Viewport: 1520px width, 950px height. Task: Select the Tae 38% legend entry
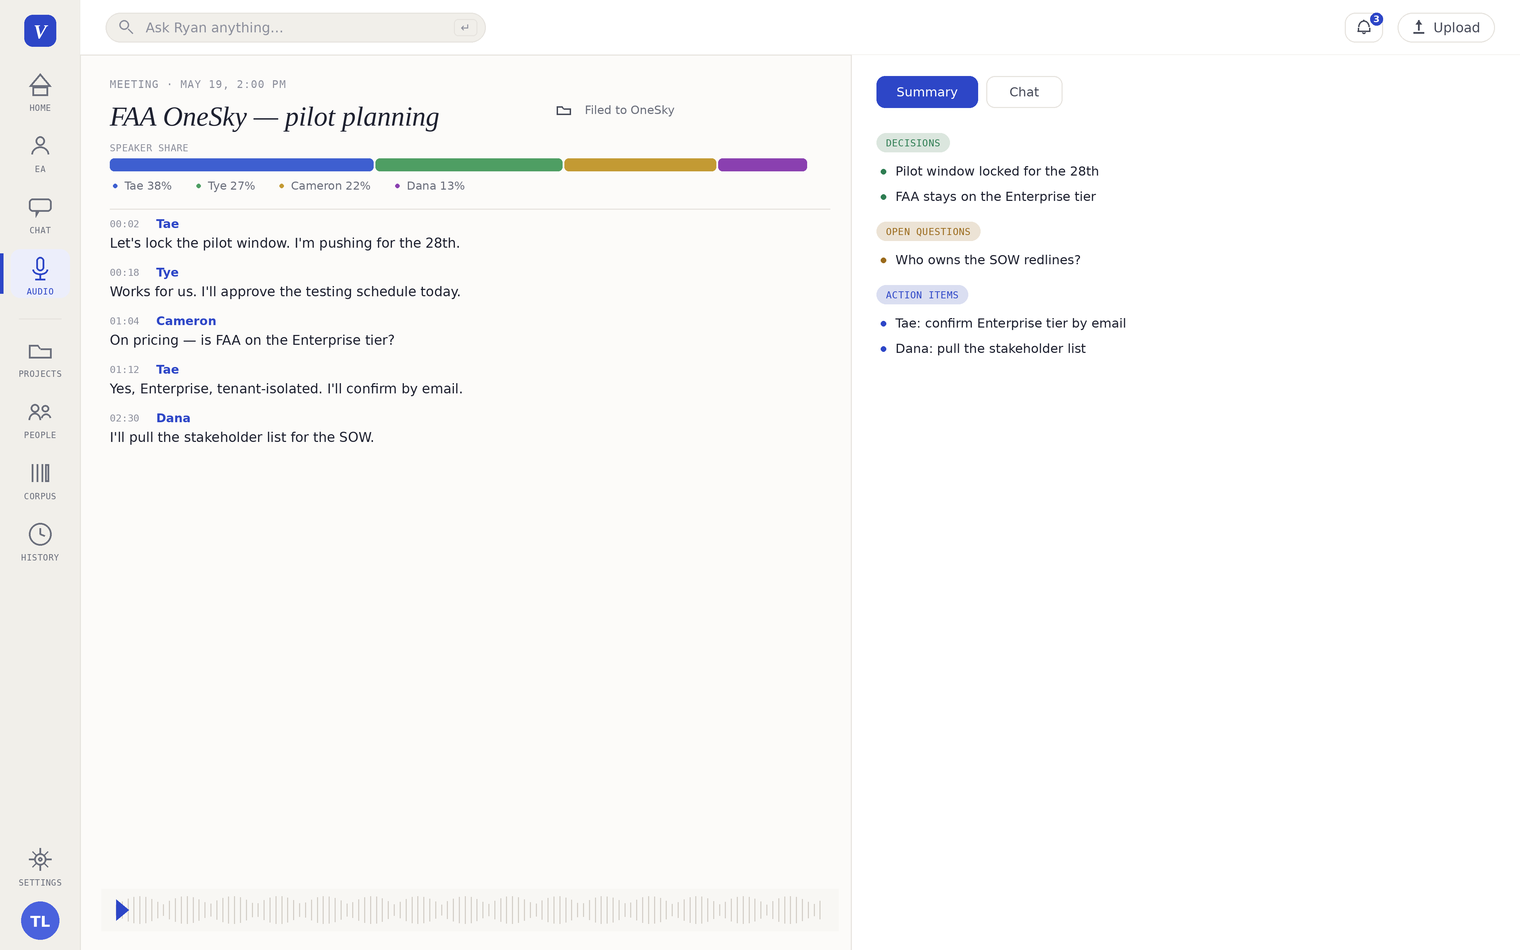pos(142,186)
